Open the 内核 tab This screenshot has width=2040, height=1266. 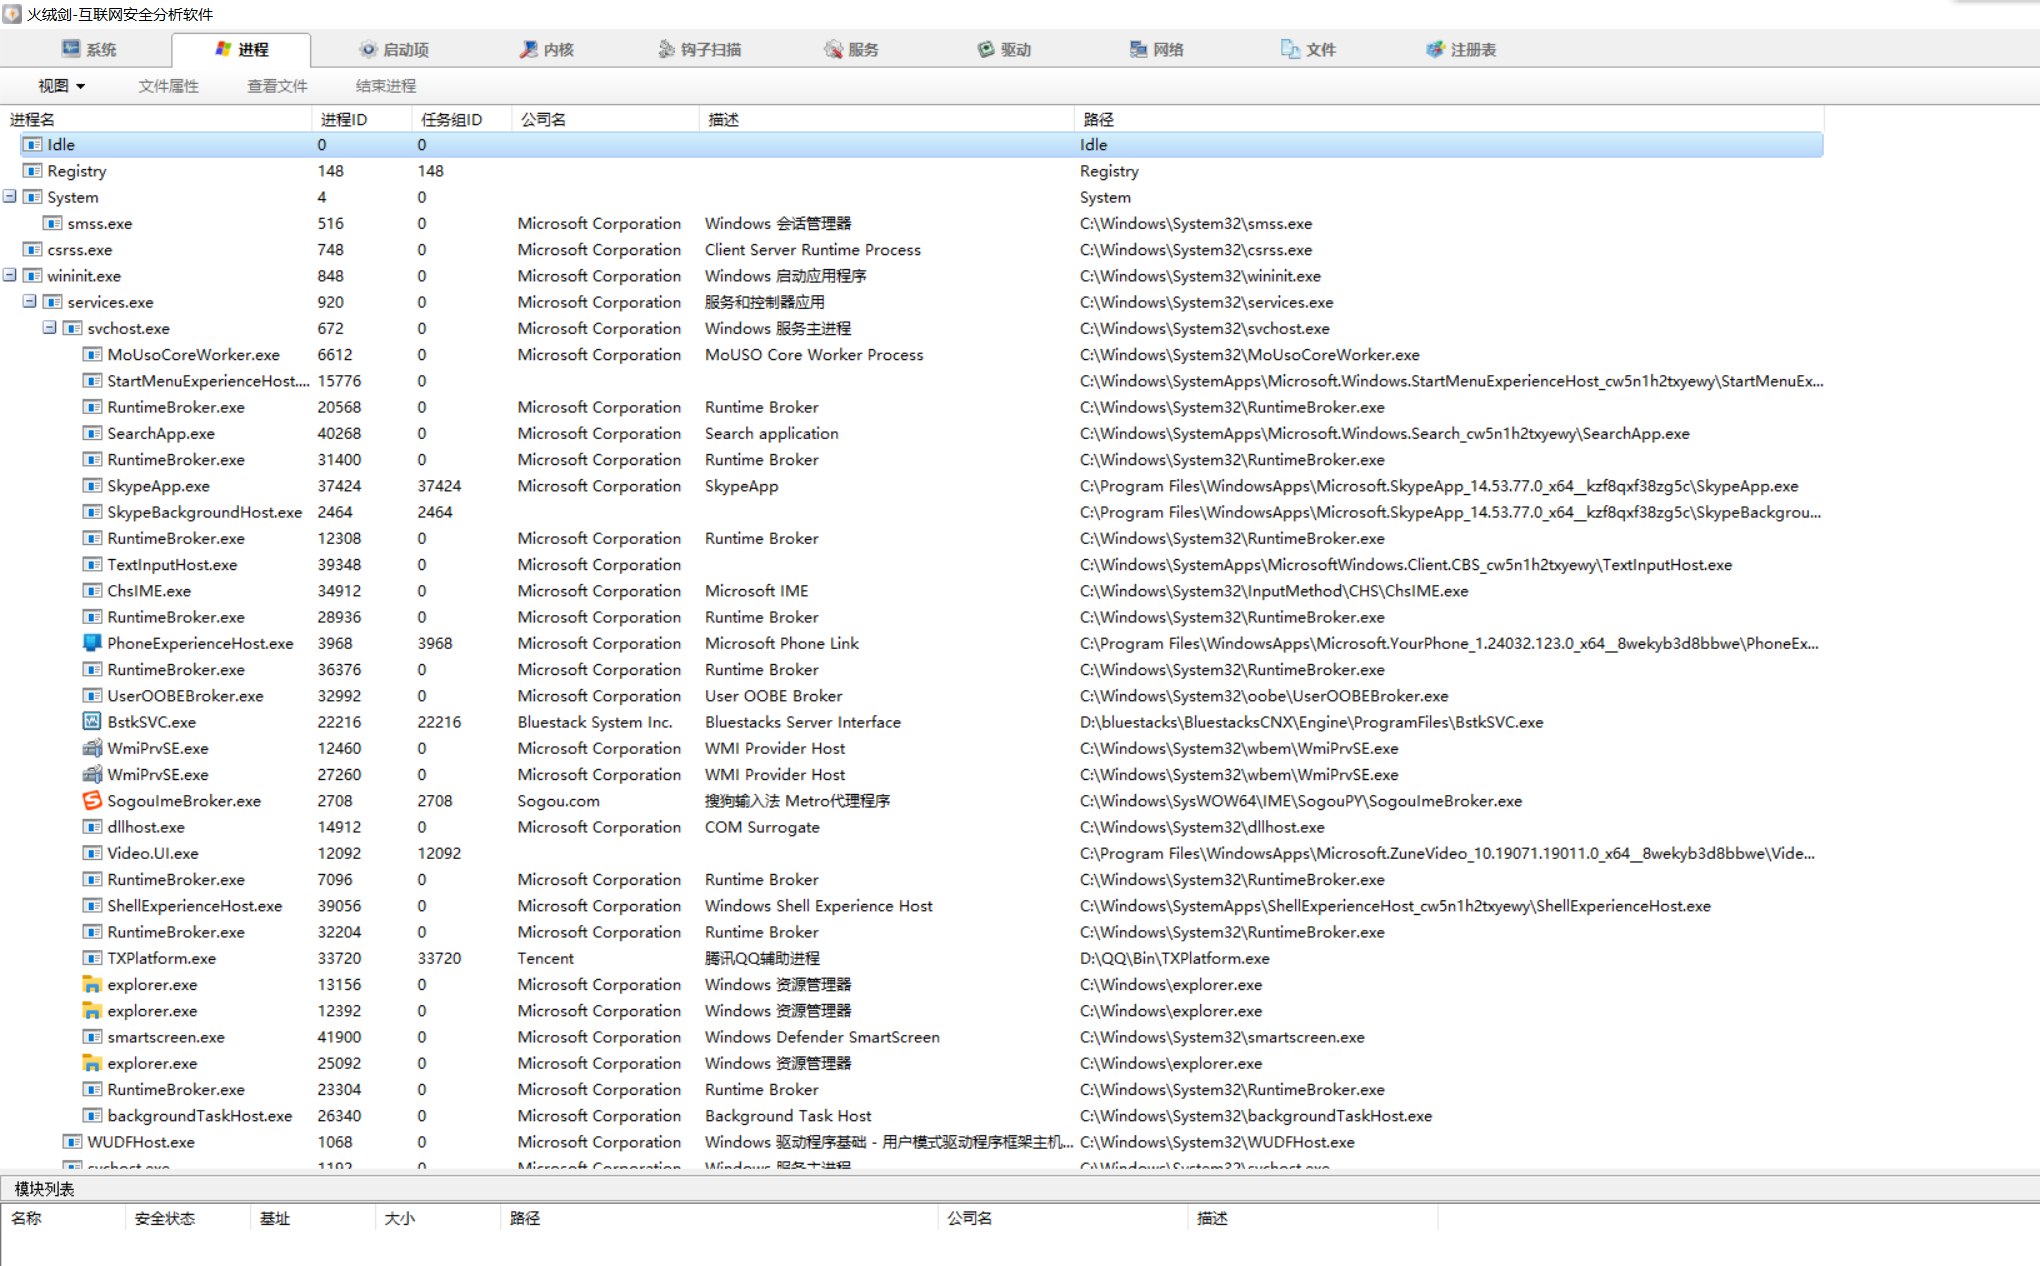coord(547,49)
